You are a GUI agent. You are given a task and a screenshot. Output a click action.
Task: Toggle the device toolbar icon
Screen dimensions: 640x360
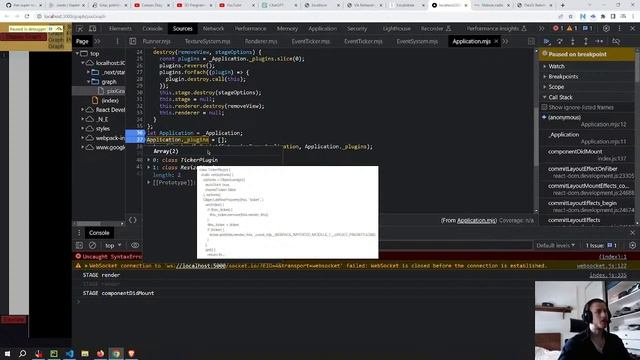[x=93, y=29]
